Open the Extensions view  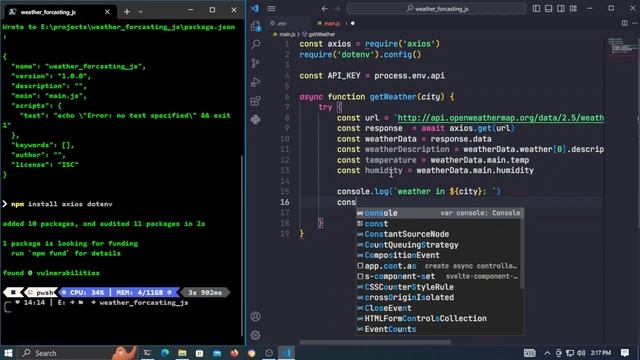coord(256,101)
